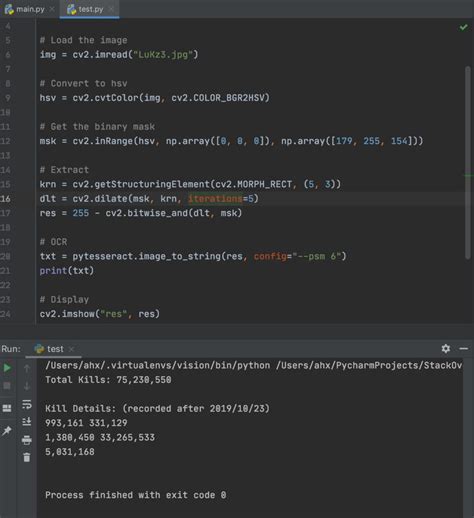Click line number 12 in the gutter
Image resolution: width=474 pixels, height=518 pixels.
coord(6,141)
